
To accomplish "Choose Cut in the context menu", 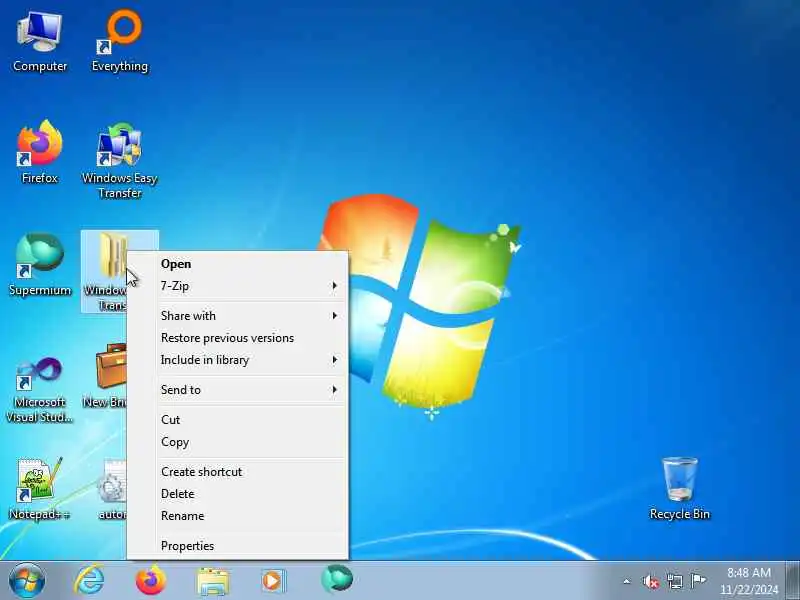I will pyautogui.click(x=238, y=420).
